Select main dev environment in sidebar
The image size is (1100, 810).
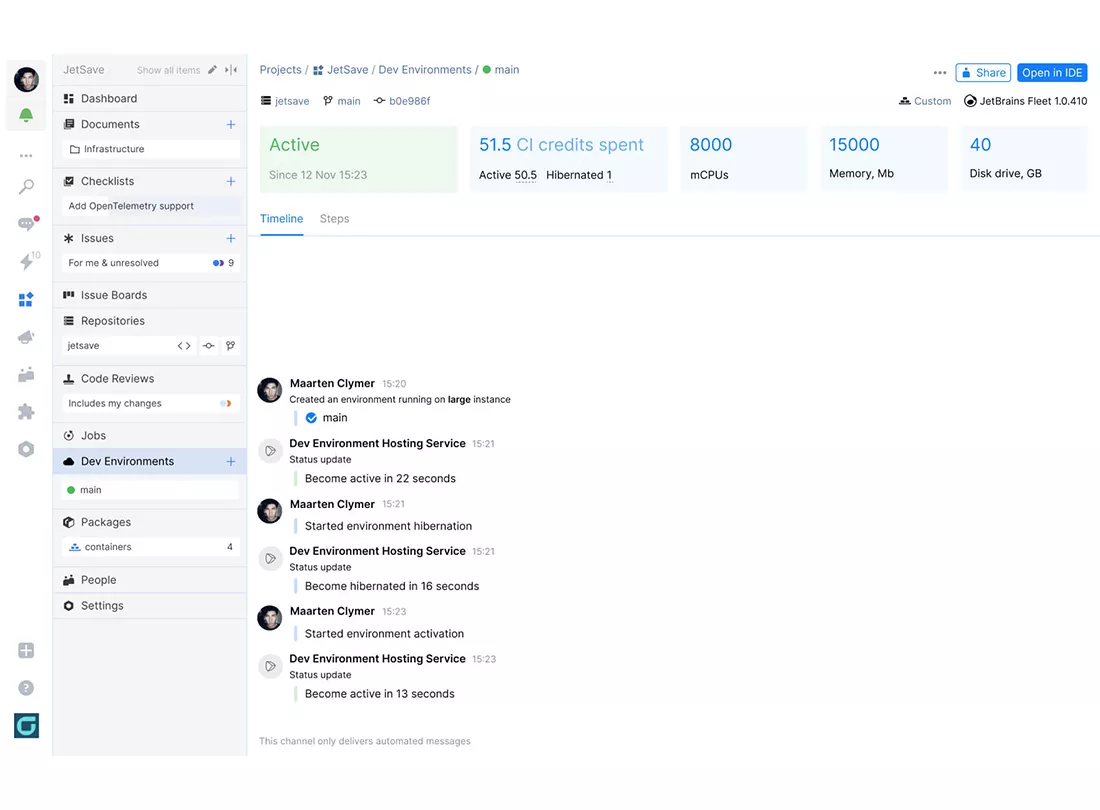[x=150, y=490]
